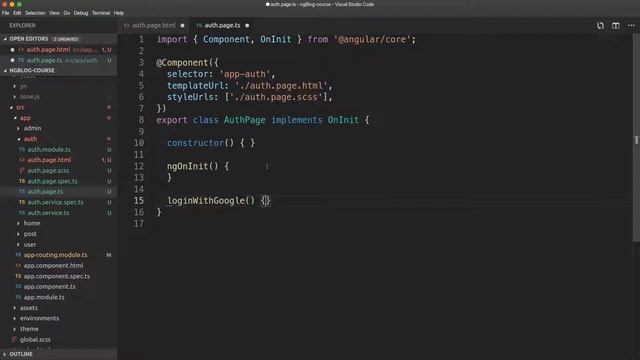The height and width of the screenshot is (360, 640).
Task: Place cursor on loginWithGoogle() line
Action: tap(219, 201)
